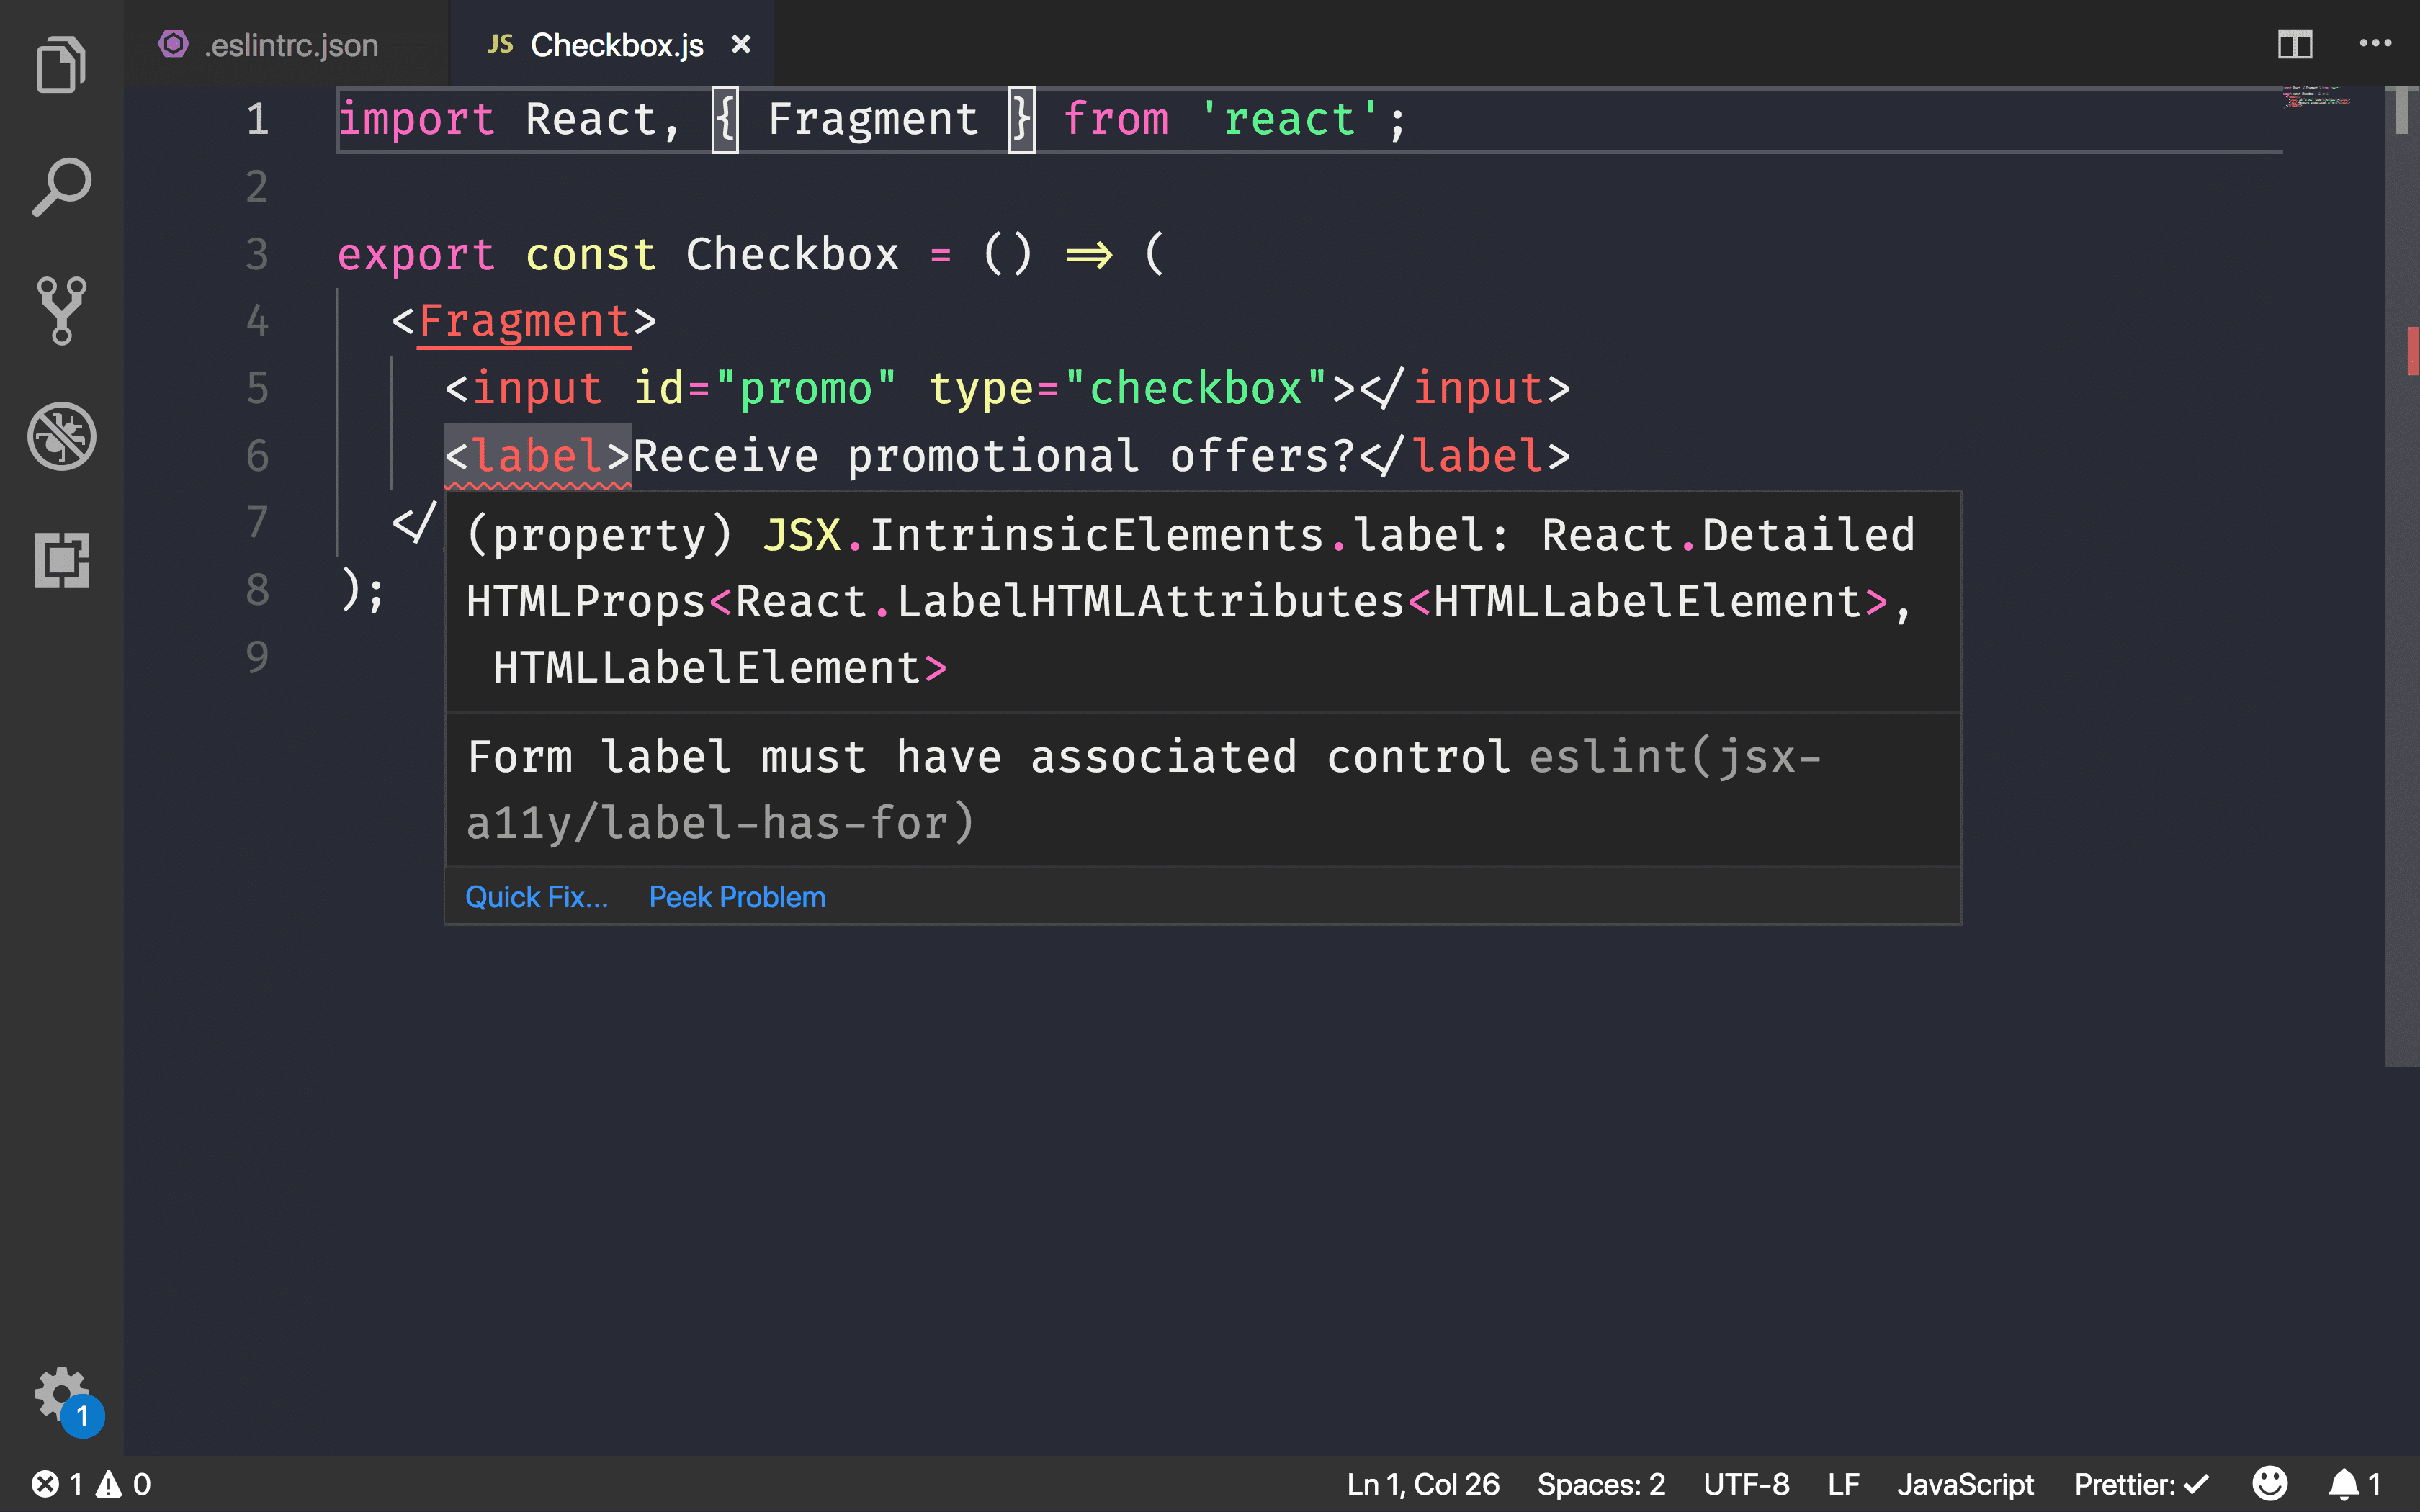Open Search panel in sidebar
2420x1512 pixels.
pos(61,186)
